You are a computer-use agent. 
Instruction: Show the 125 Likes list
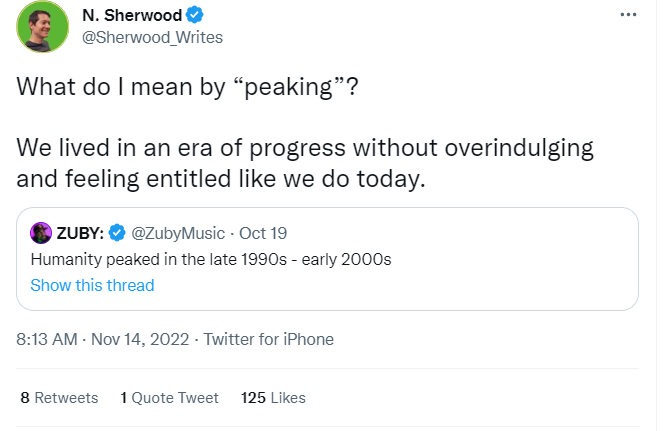point(273,397)
